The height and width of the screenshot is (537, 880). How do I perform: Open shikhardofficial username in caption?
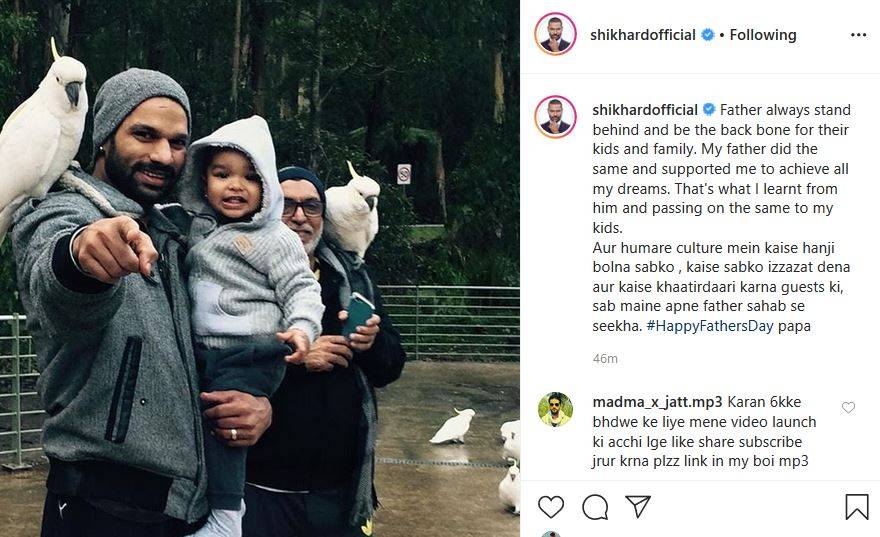click(x=645, y=110)
